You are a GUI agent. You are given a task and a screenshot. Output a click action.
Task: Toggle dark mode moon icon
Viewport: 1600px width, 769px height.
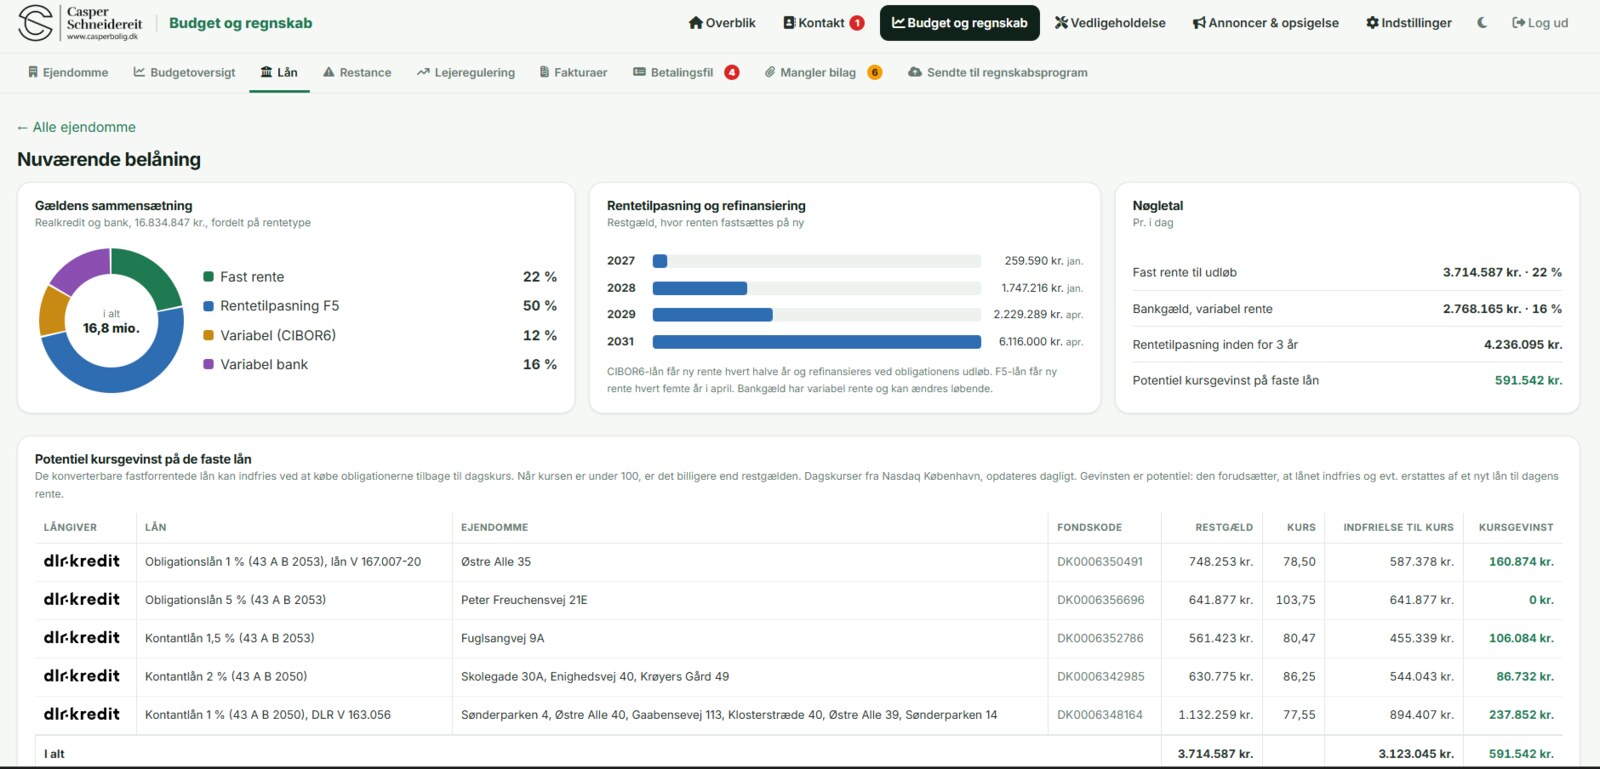(1482, 23)
